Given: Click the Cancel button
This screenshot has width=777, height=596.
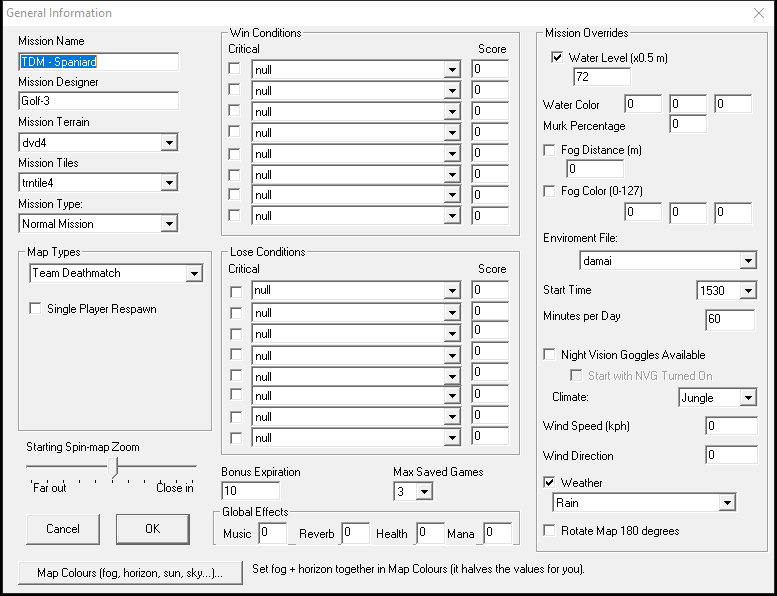Looking at the screenshot, I should coord(63,529).
